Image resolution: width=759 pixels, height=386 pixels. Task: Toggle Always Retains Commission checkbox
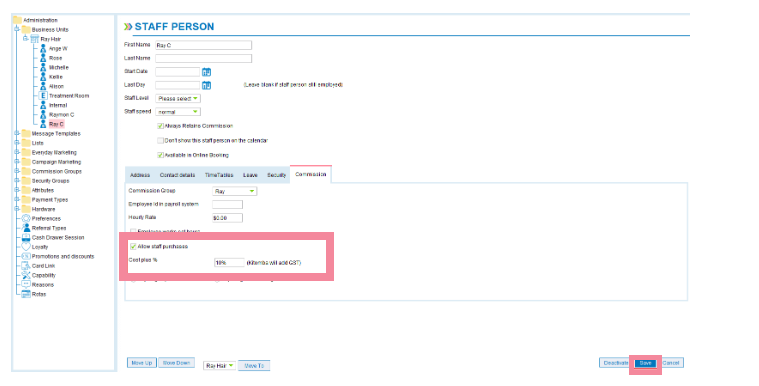click(x=160, y=126)
